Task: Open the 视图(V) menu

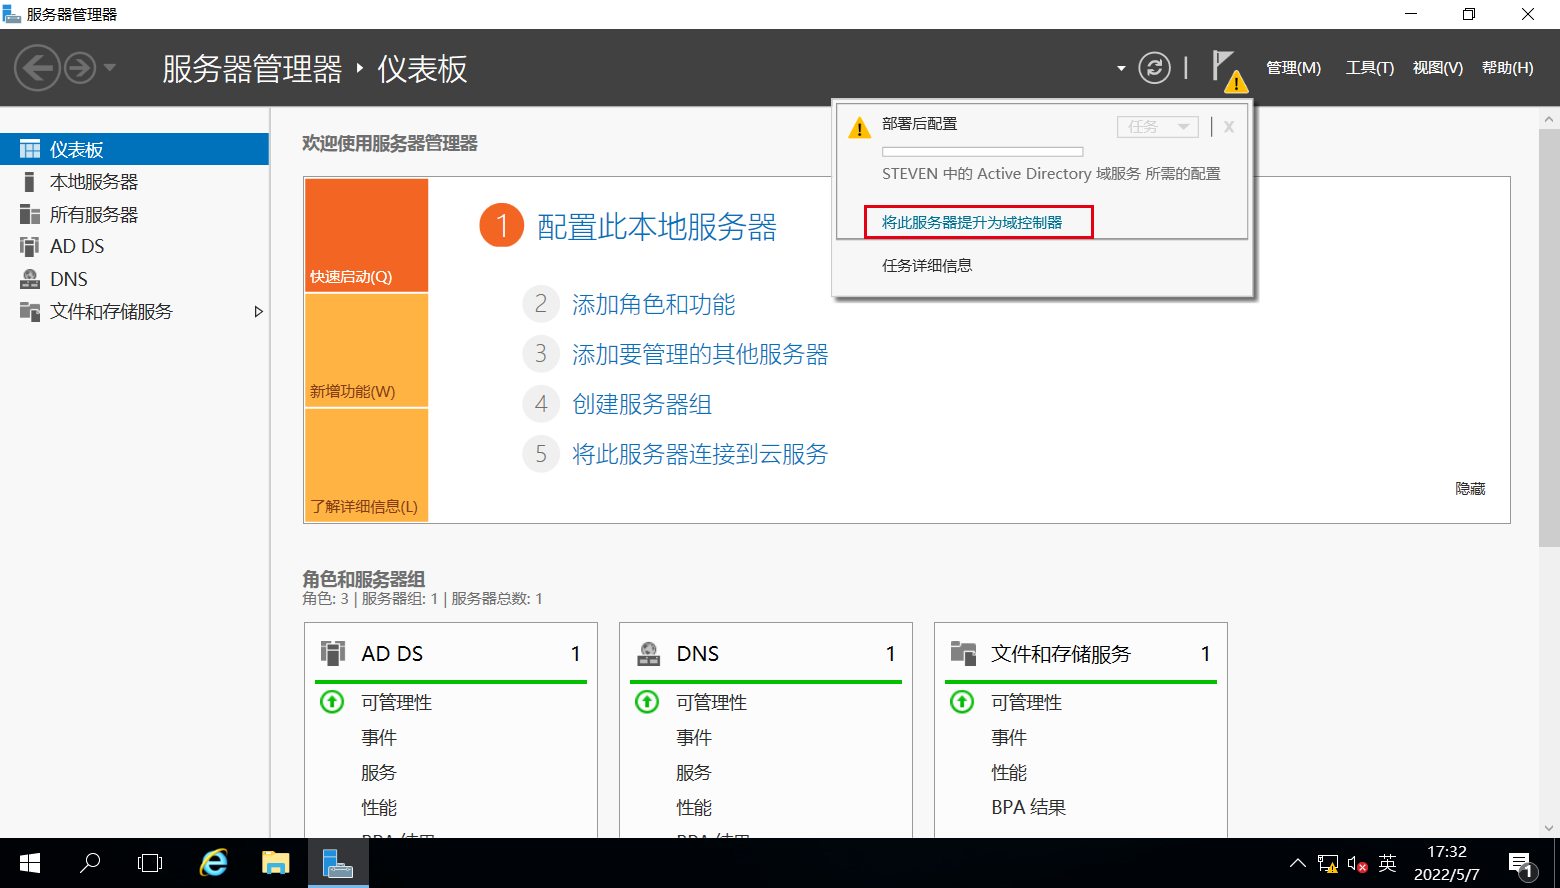Action: click(1437, 68)
